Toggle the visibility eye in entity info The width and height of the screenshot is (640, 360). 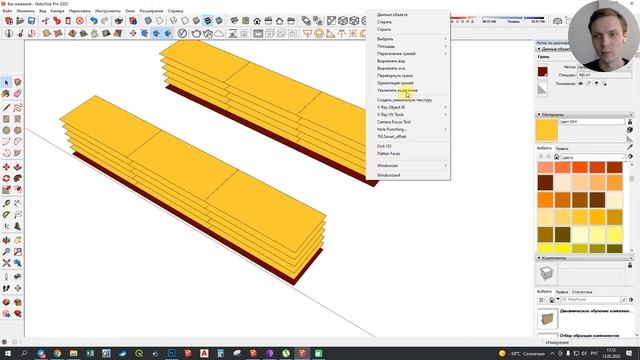coord(580,84)
